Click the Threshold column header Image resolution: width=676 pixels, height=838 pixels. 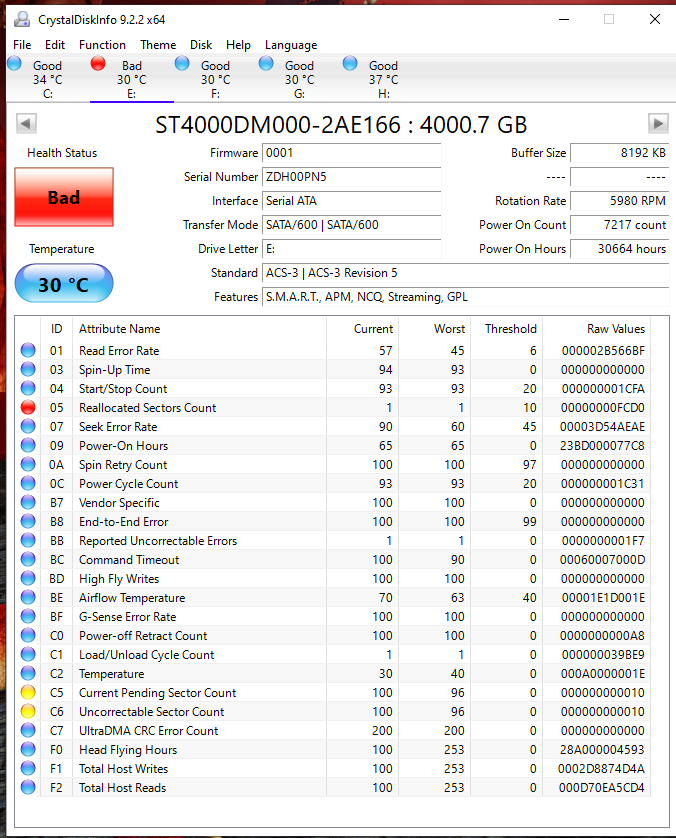[506, 329]
